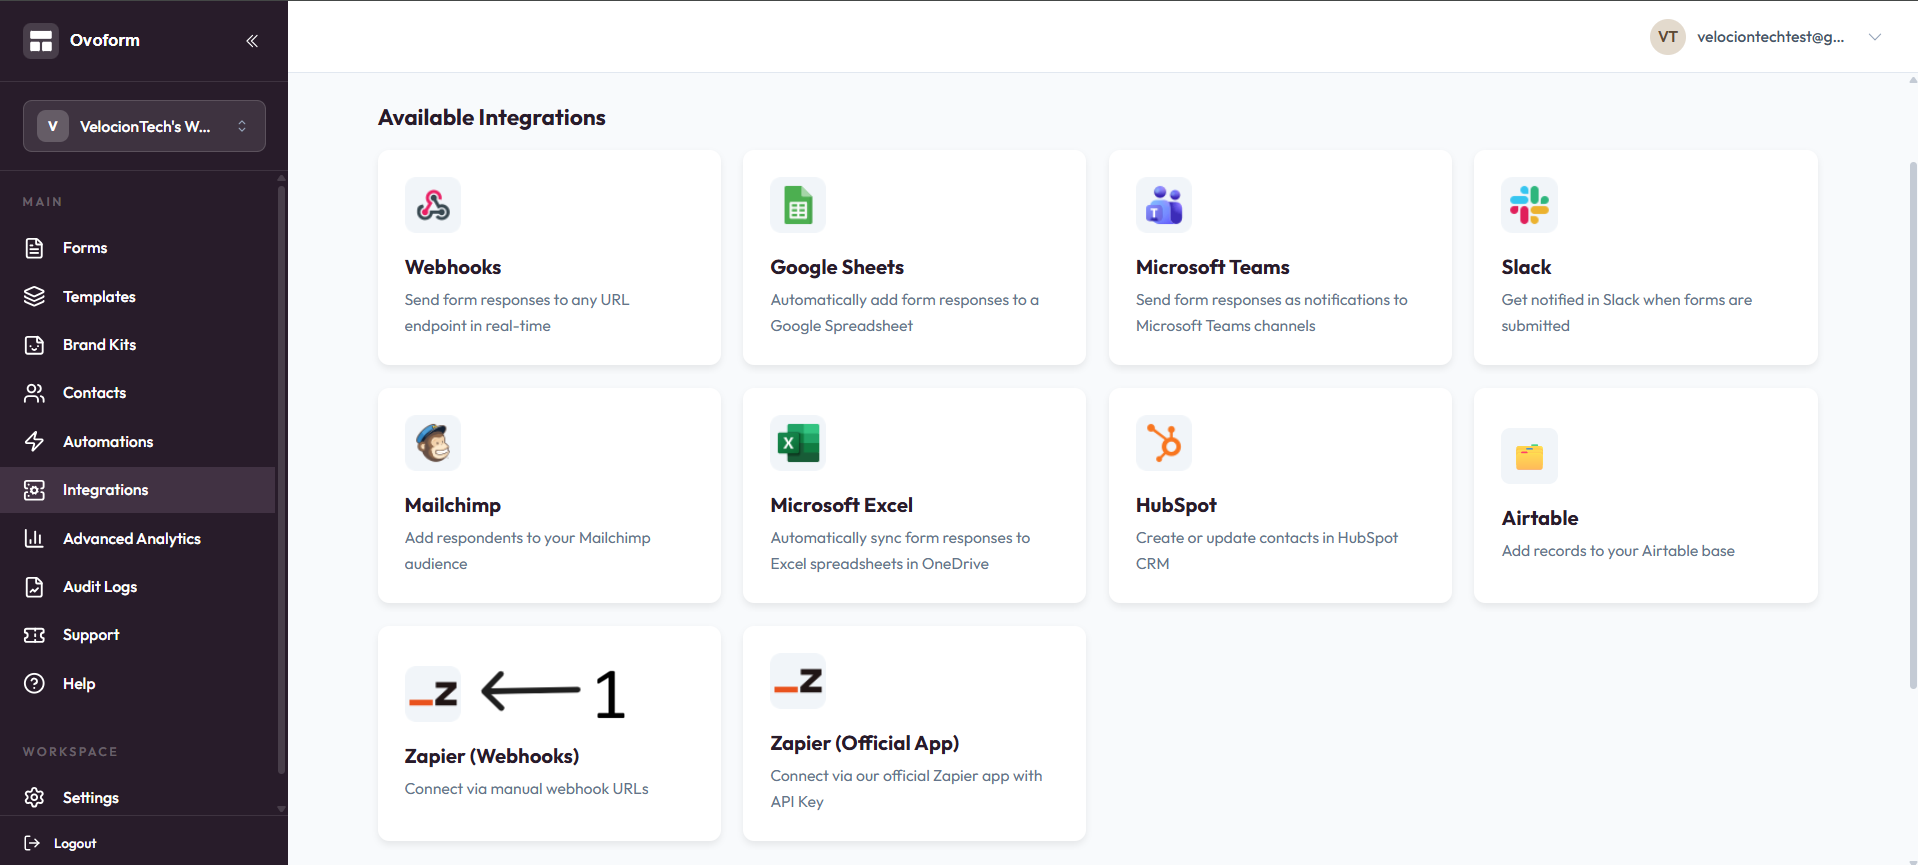The width and height of the screenshot is (1918, 865).
Task: Click the HubSpot sprocket icon
Action: (x=1164, y=443)
